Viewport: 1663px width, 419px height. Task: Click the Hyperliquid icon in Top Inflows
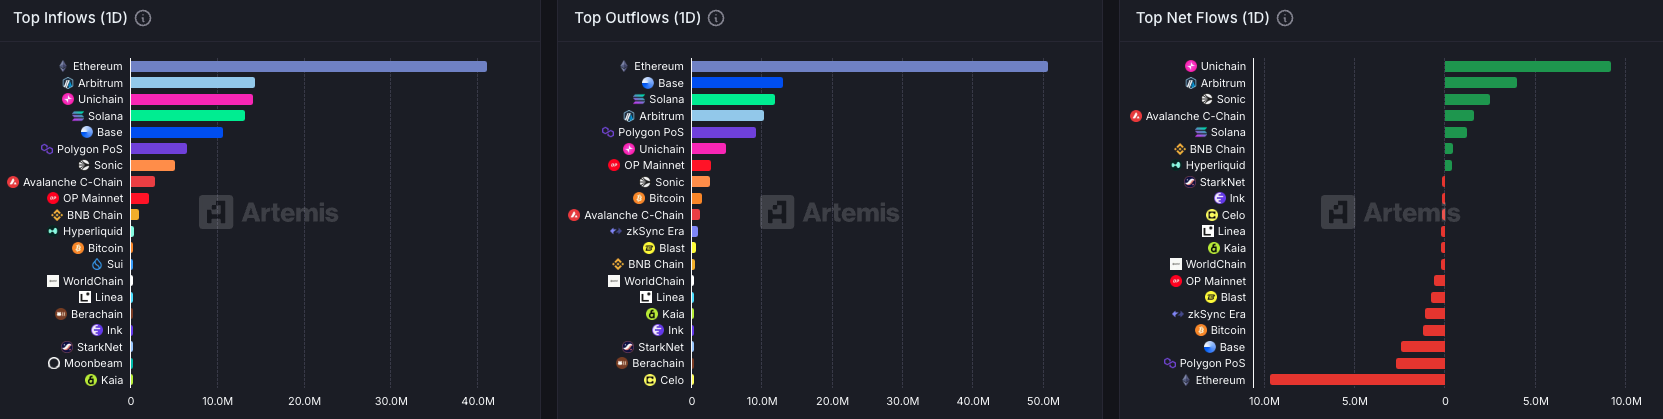(x=53, y=231)
